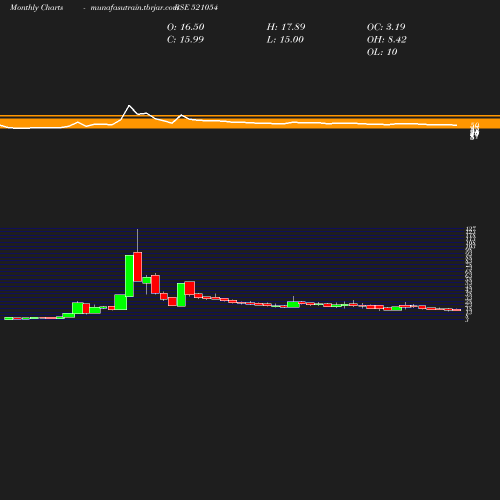Click the high price "H: 17.89"
The image size is (500, 500).
[x=286, y=27]
